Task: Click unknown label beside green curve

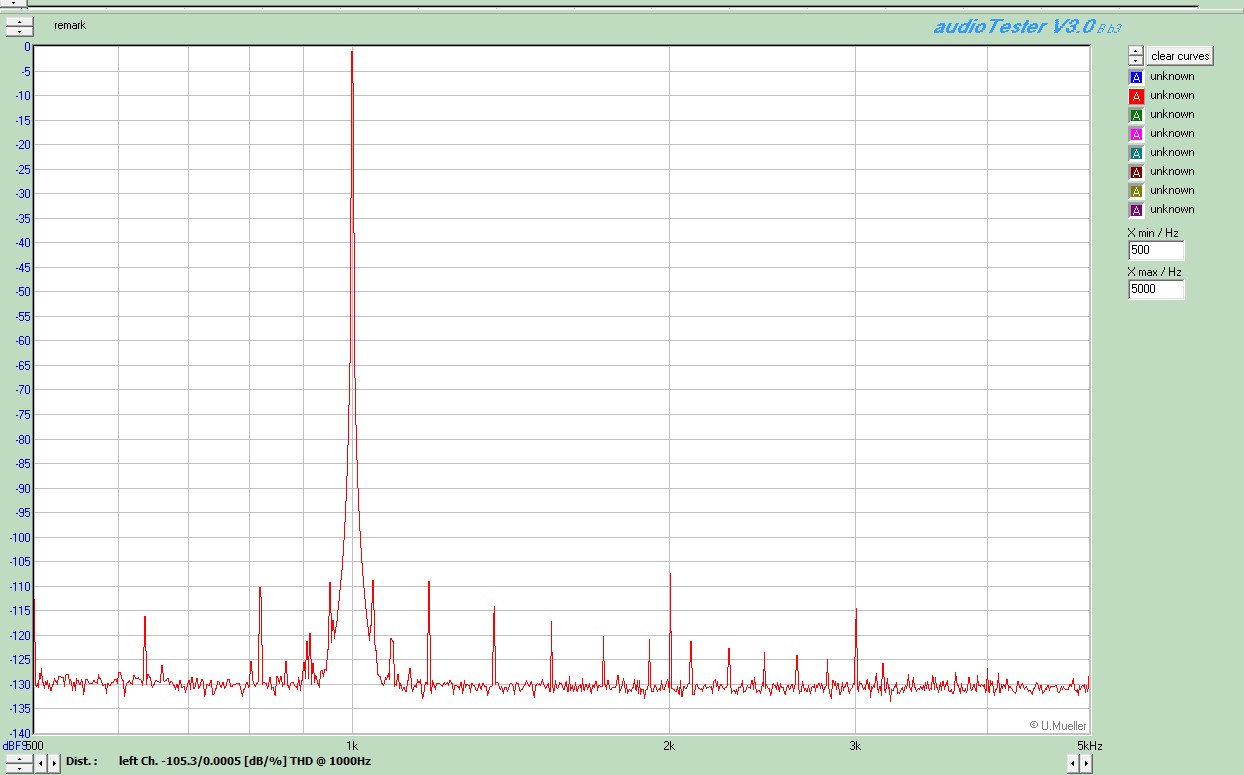Action: pyautogui.click(x=1172, y=115)
